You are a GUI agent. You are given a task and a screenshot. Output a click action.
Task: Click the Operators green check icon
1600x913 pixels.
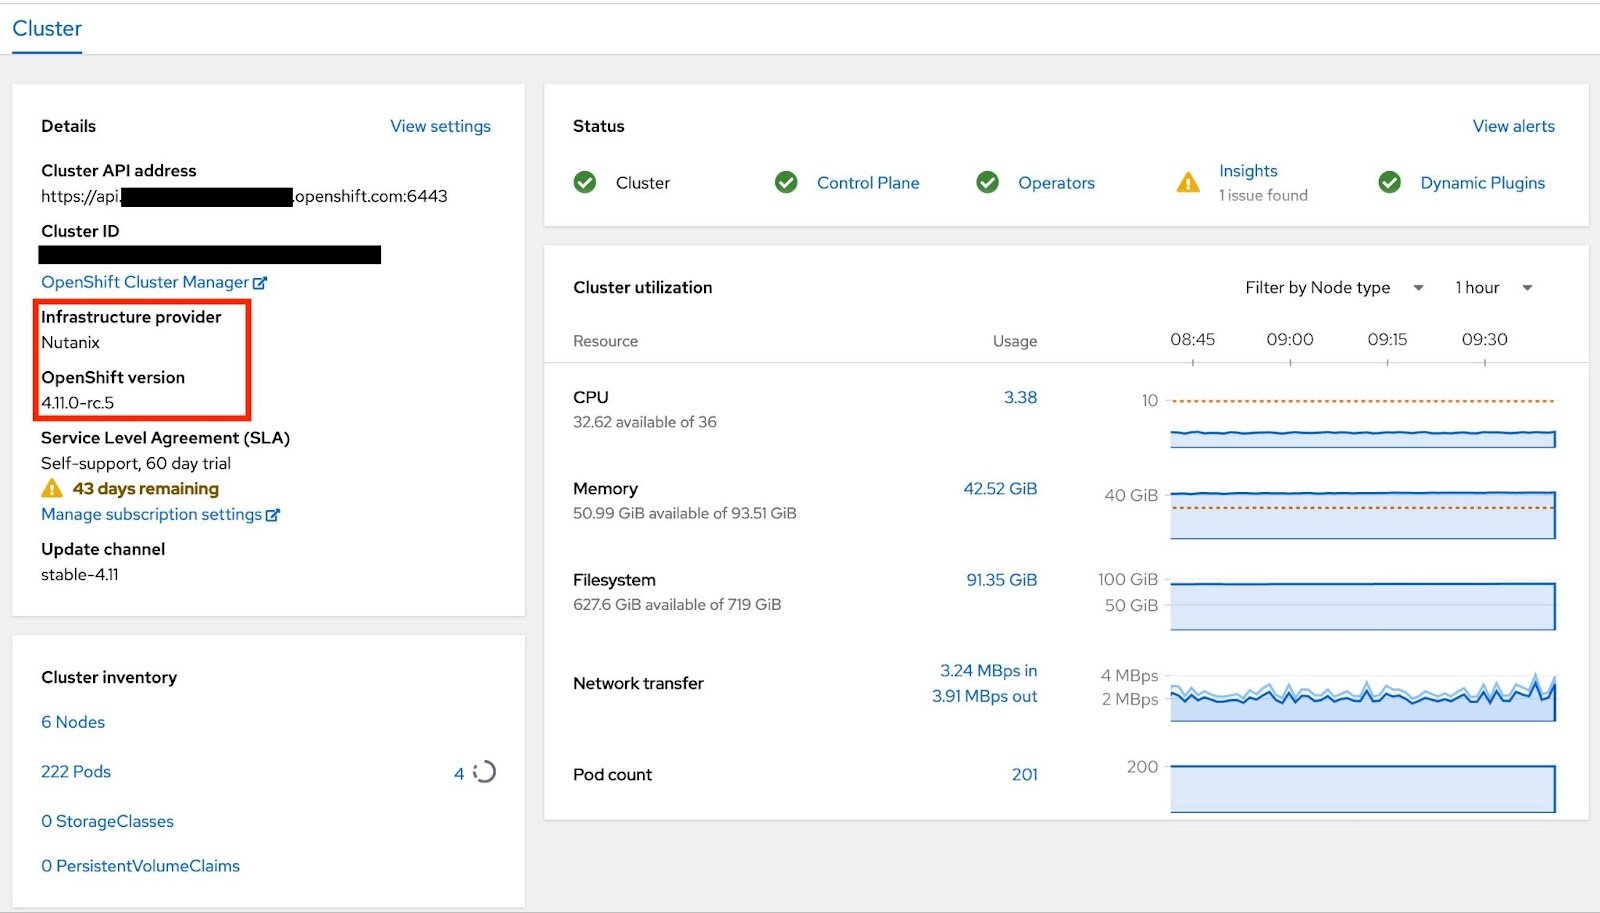(987, 182)
